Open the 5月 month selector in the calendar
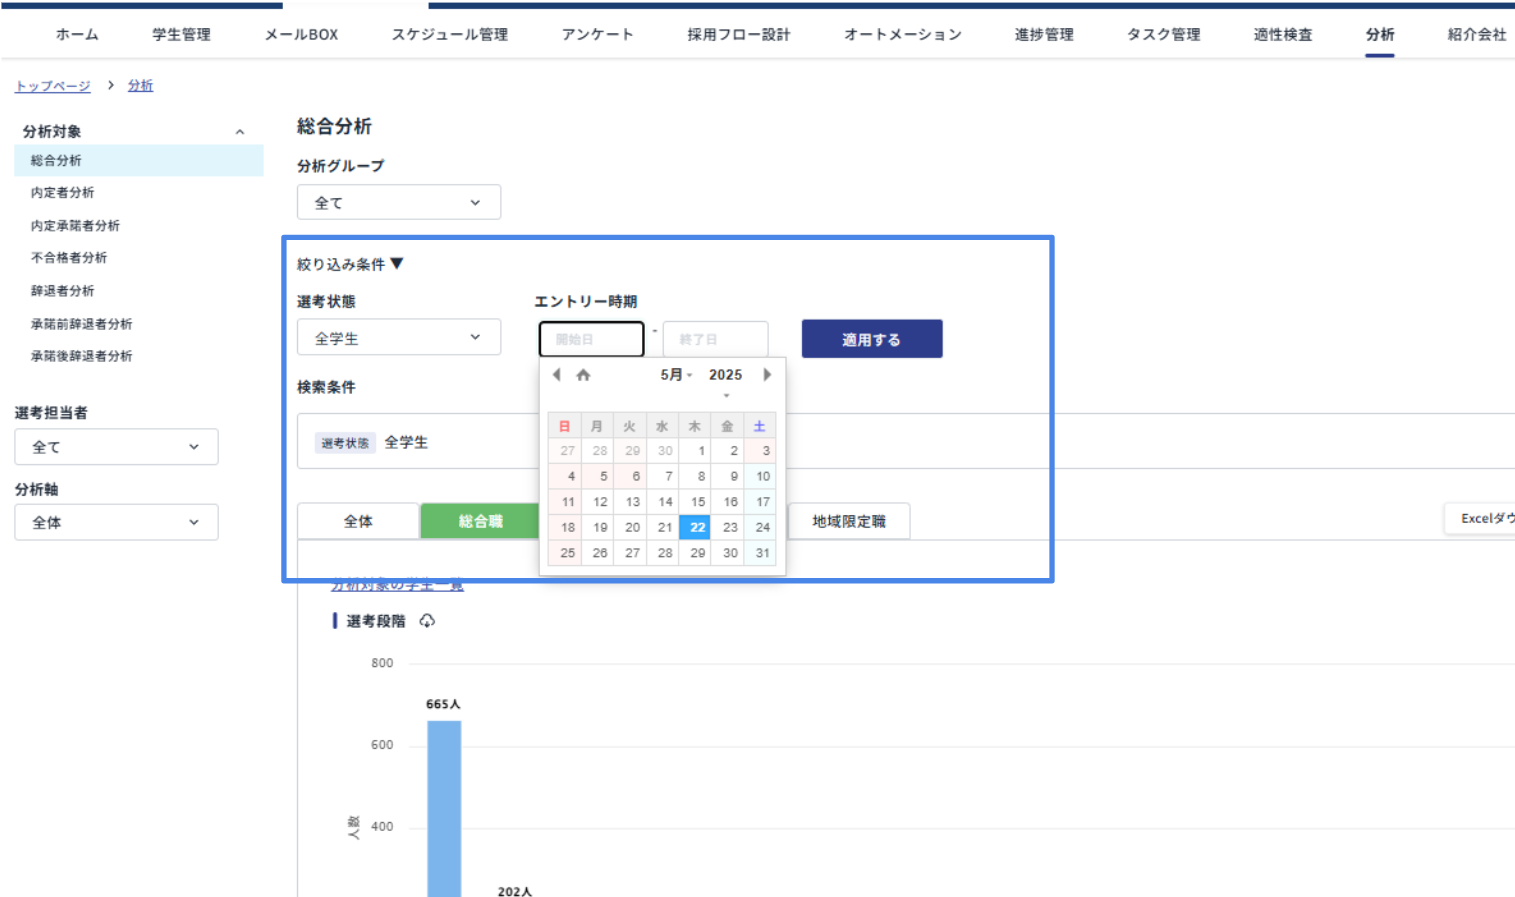 pos(676,374)
